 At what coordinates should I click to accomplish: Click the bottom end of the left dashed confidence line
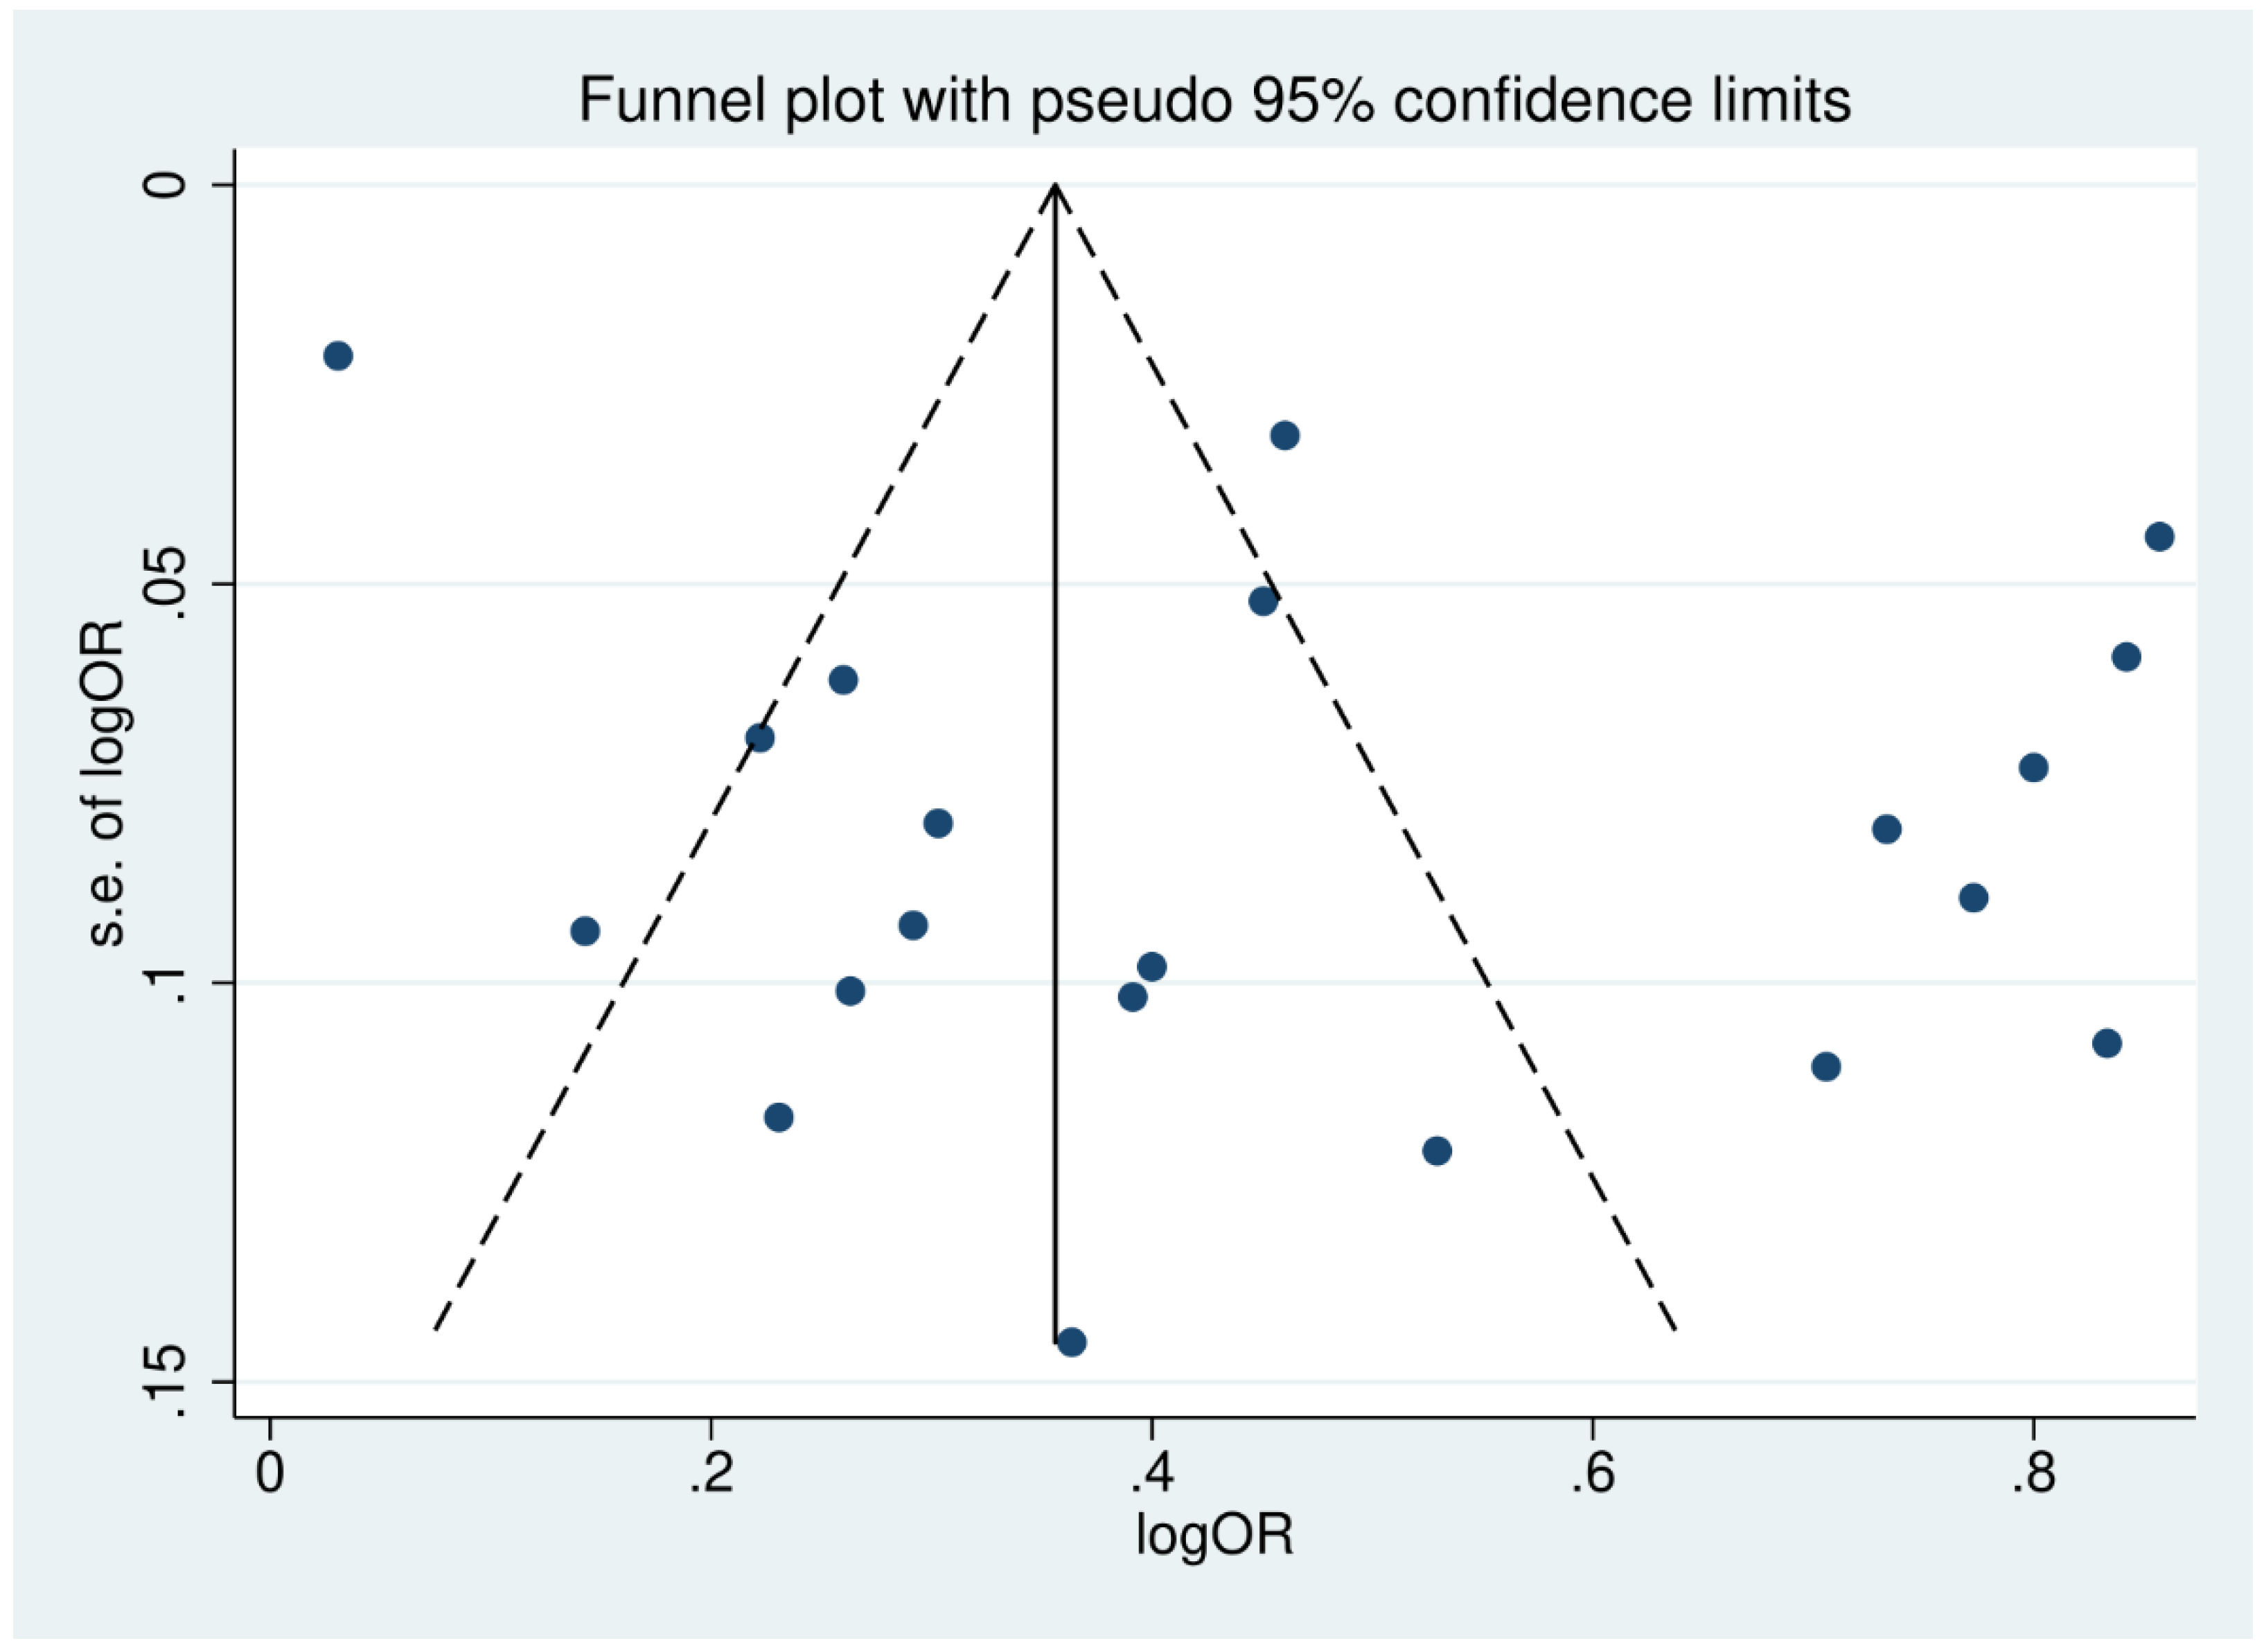tap(436, 1328)
